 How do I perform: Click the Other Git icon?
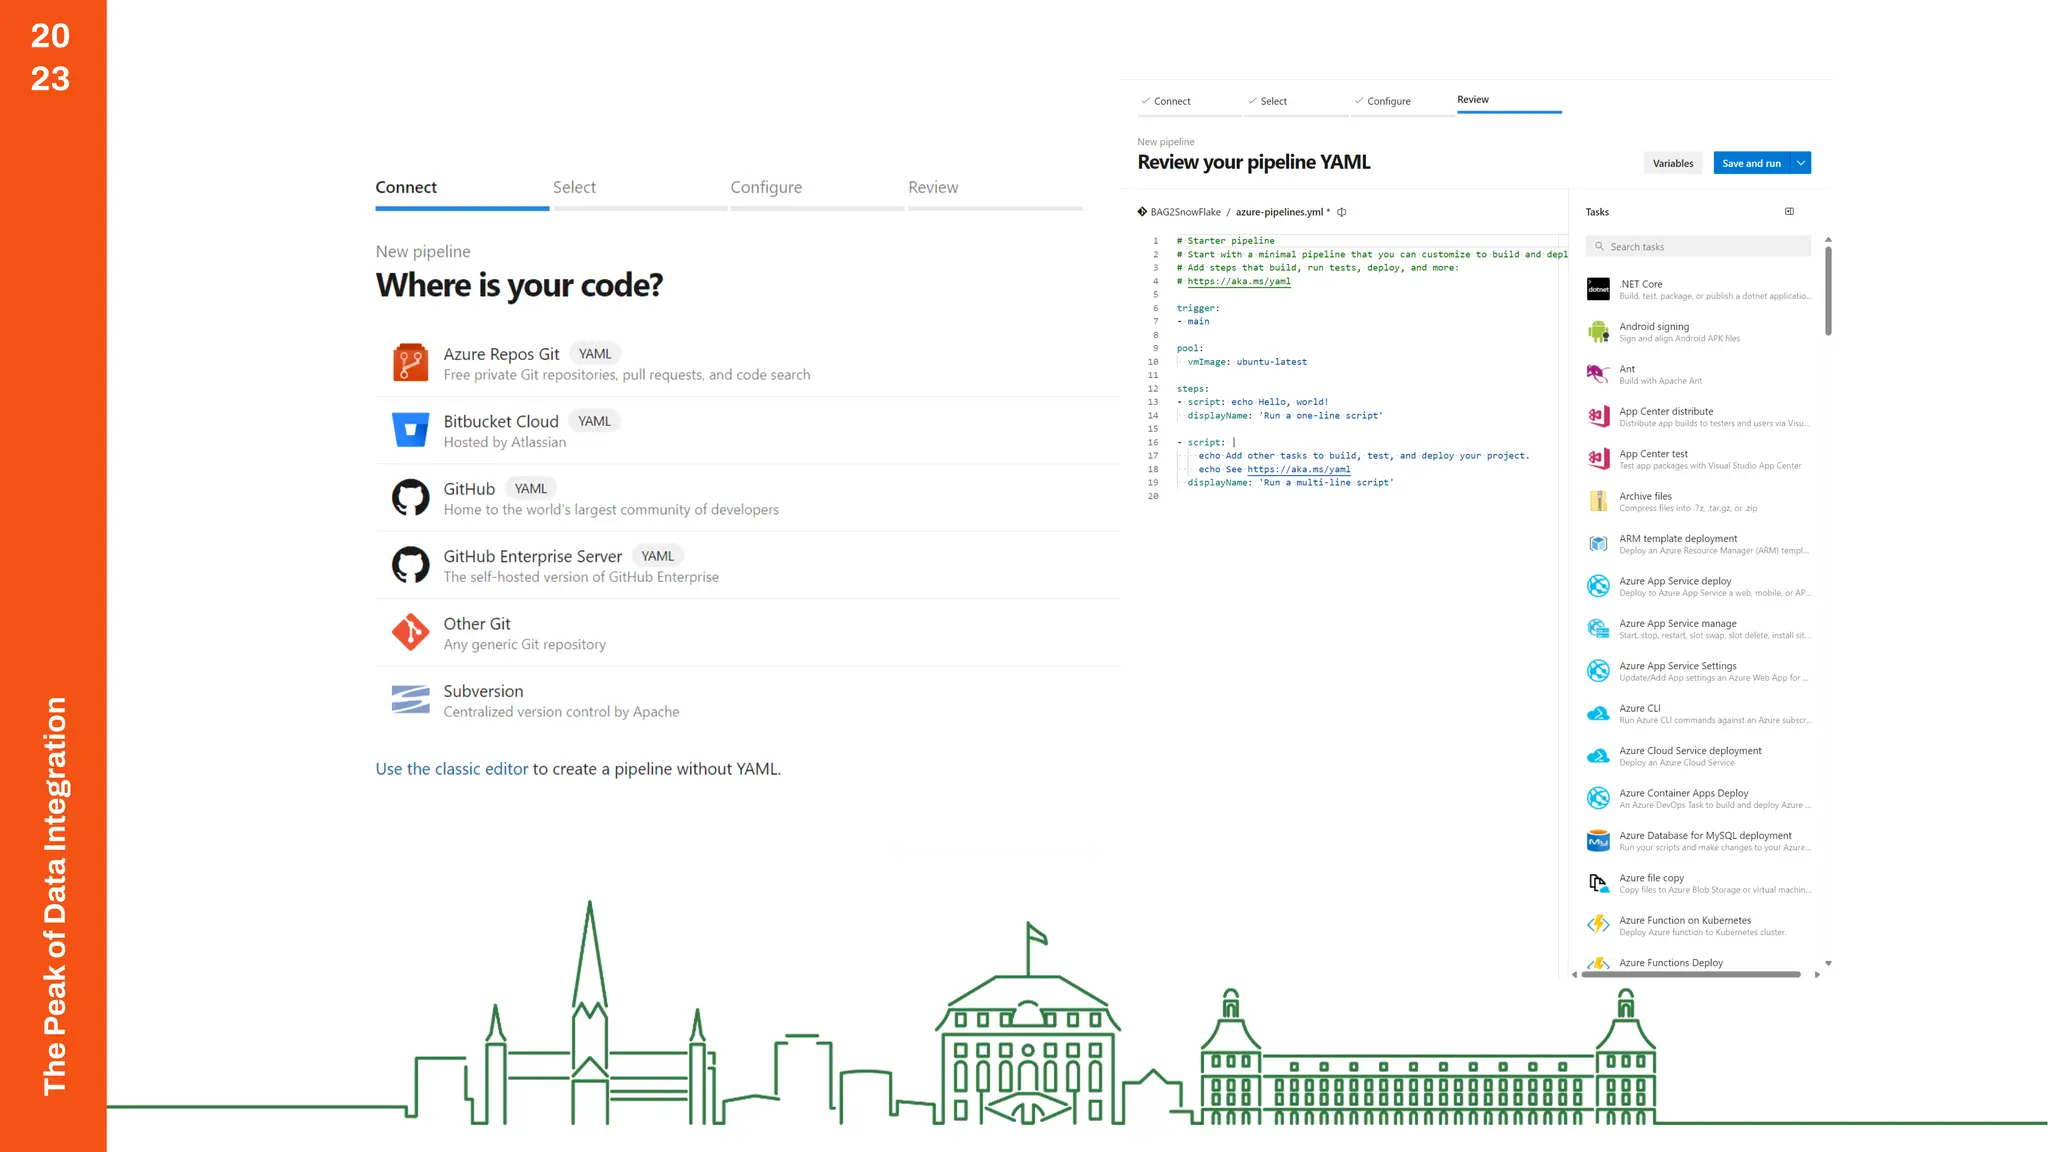[410, 632]
